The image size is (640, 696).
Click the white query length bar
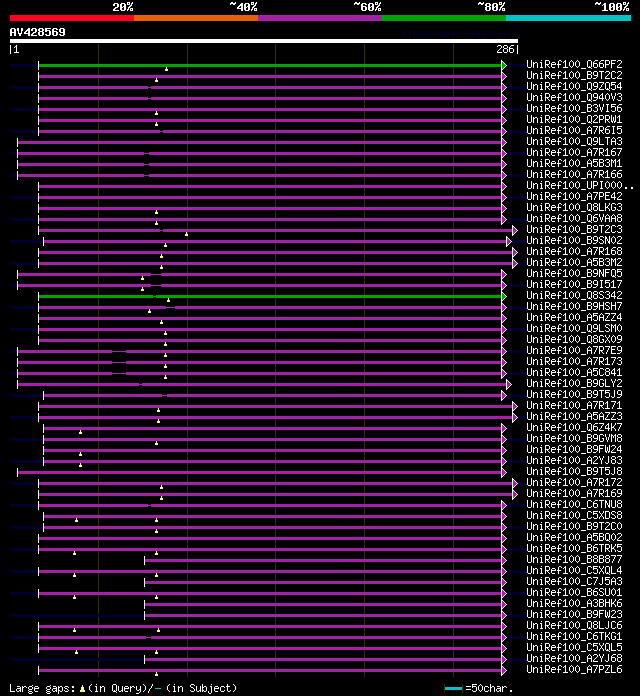(264, 41)
